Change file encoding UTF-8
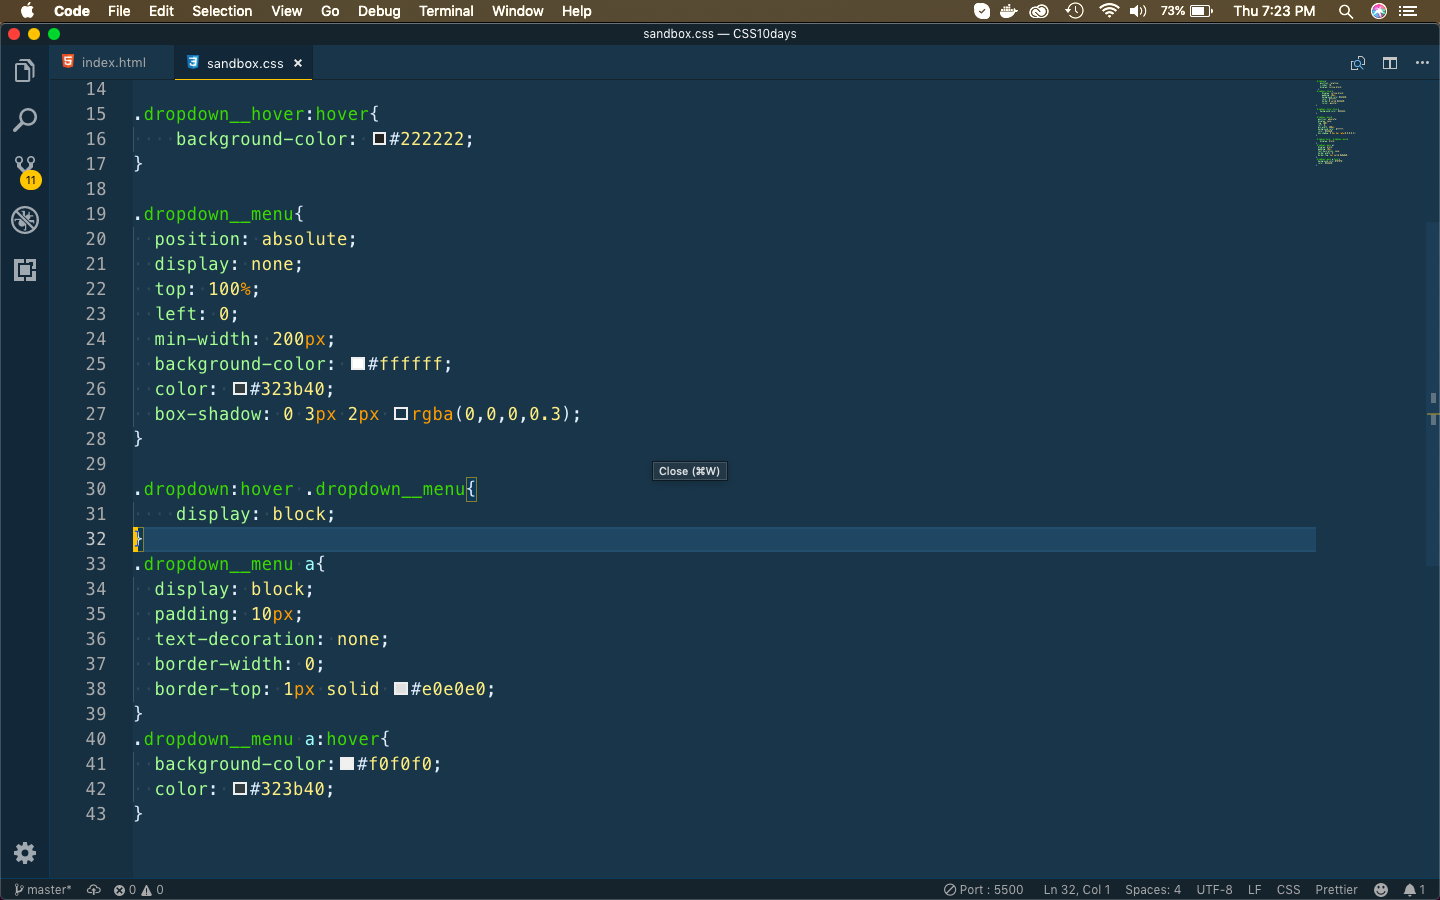The height and width of the screenshot is (900, 1440). pos(1214,890)
